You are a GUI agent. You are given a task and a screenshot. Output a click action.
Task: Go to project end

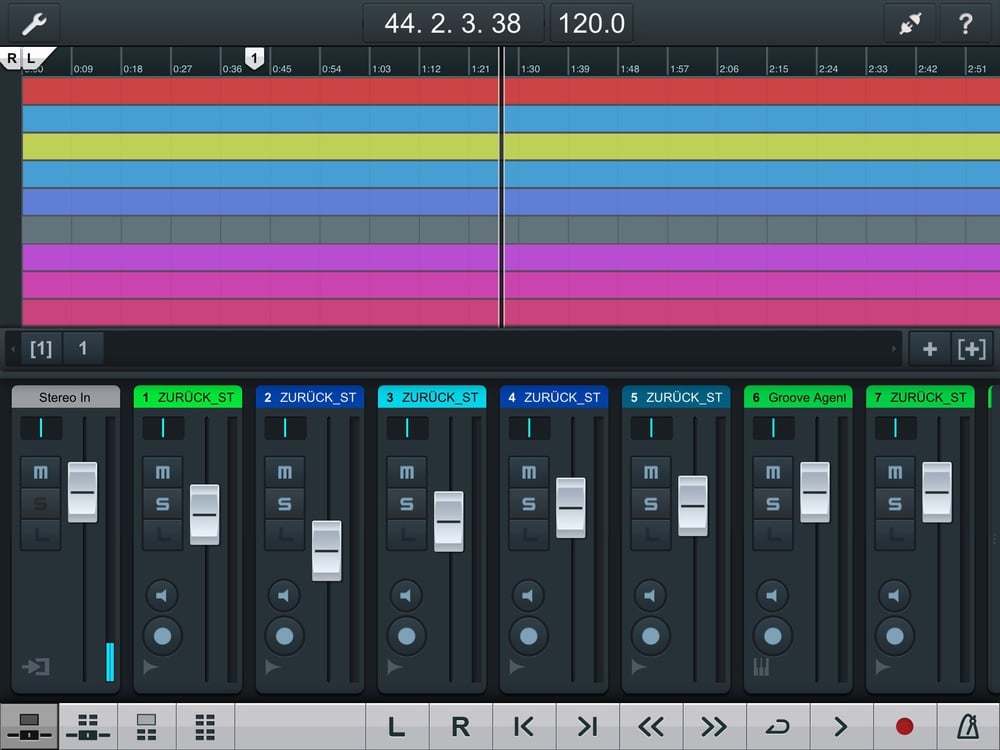[587, 726]
